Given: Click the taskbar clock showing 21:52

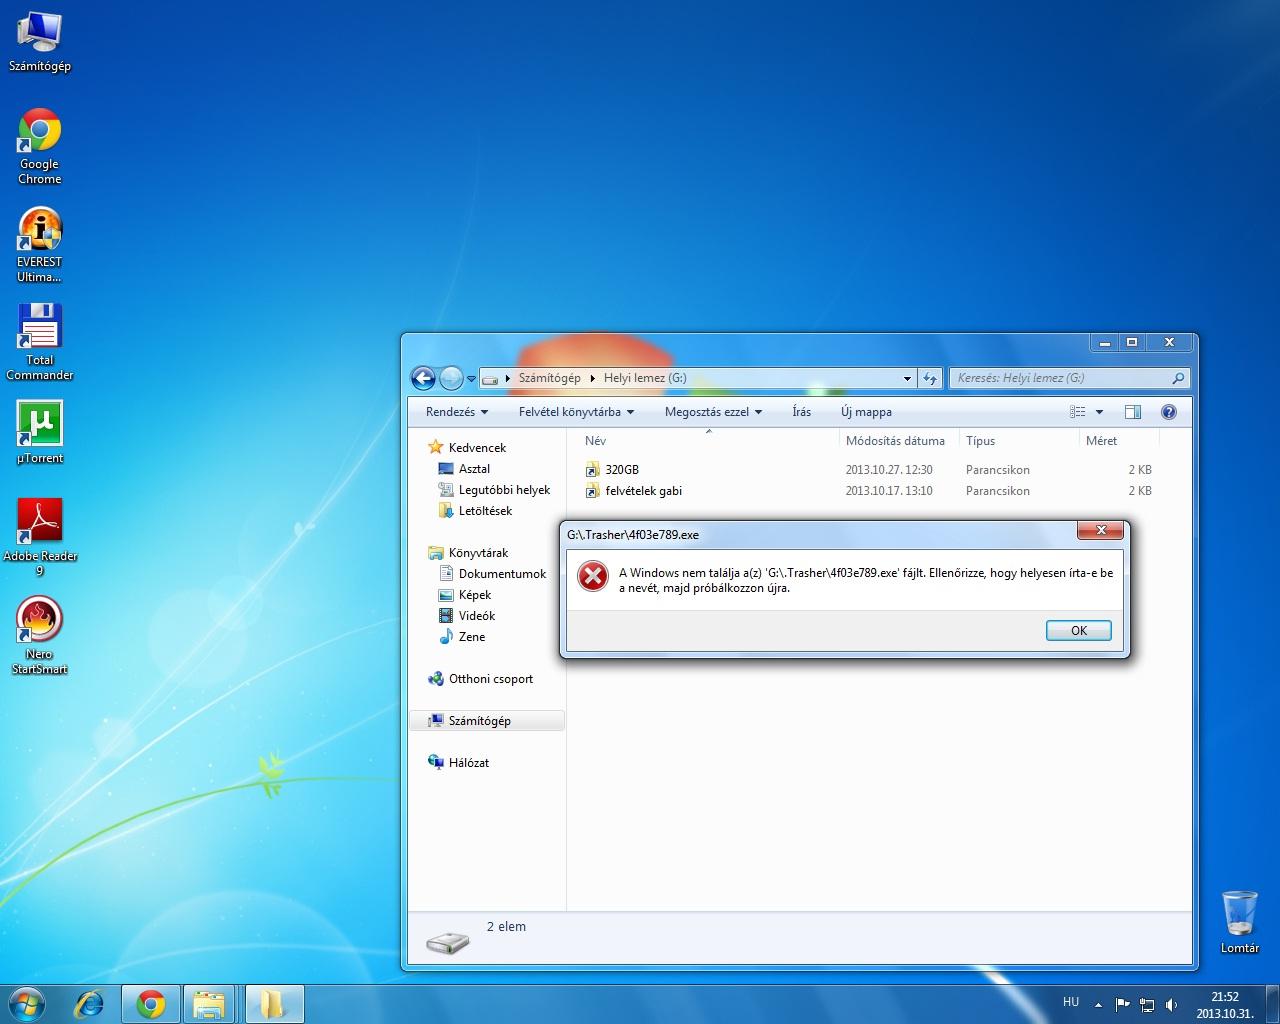Looking at the screenshot, I should point(1225,1005).
